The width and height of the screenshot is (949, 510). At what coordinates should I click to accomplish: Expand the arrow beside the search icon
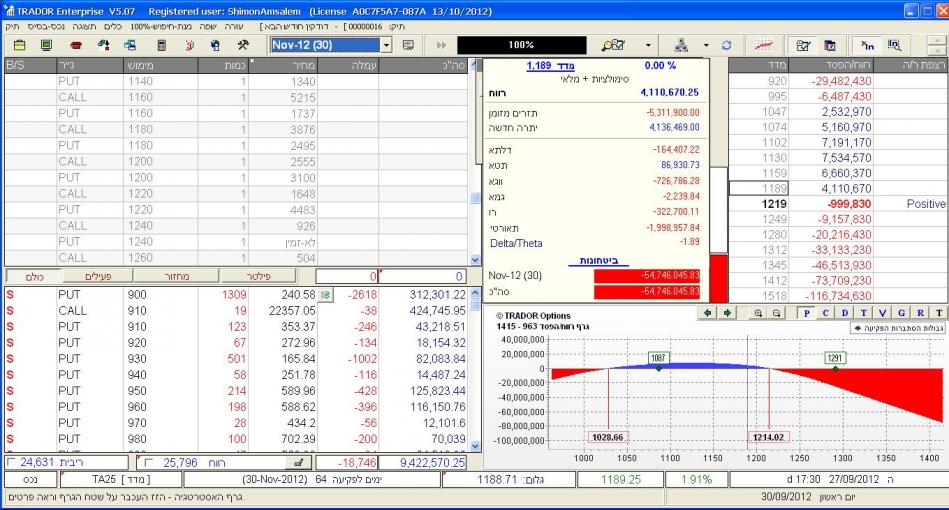click(647, 46)
